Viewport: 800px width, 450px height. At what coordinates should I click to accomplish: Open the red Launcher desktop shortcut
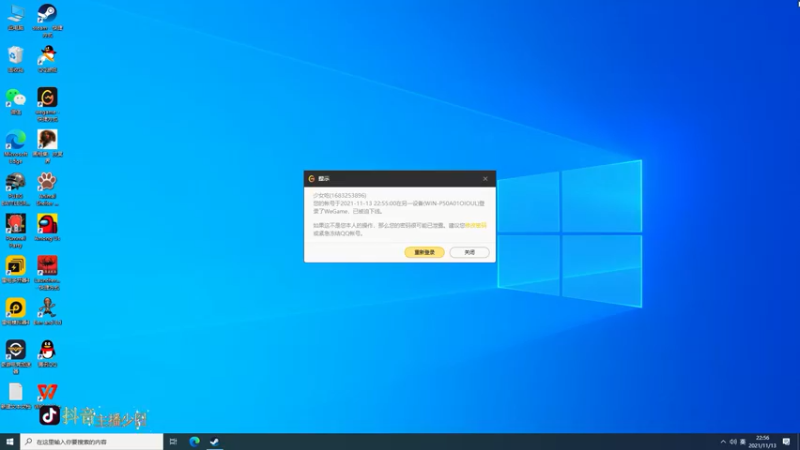47,273
